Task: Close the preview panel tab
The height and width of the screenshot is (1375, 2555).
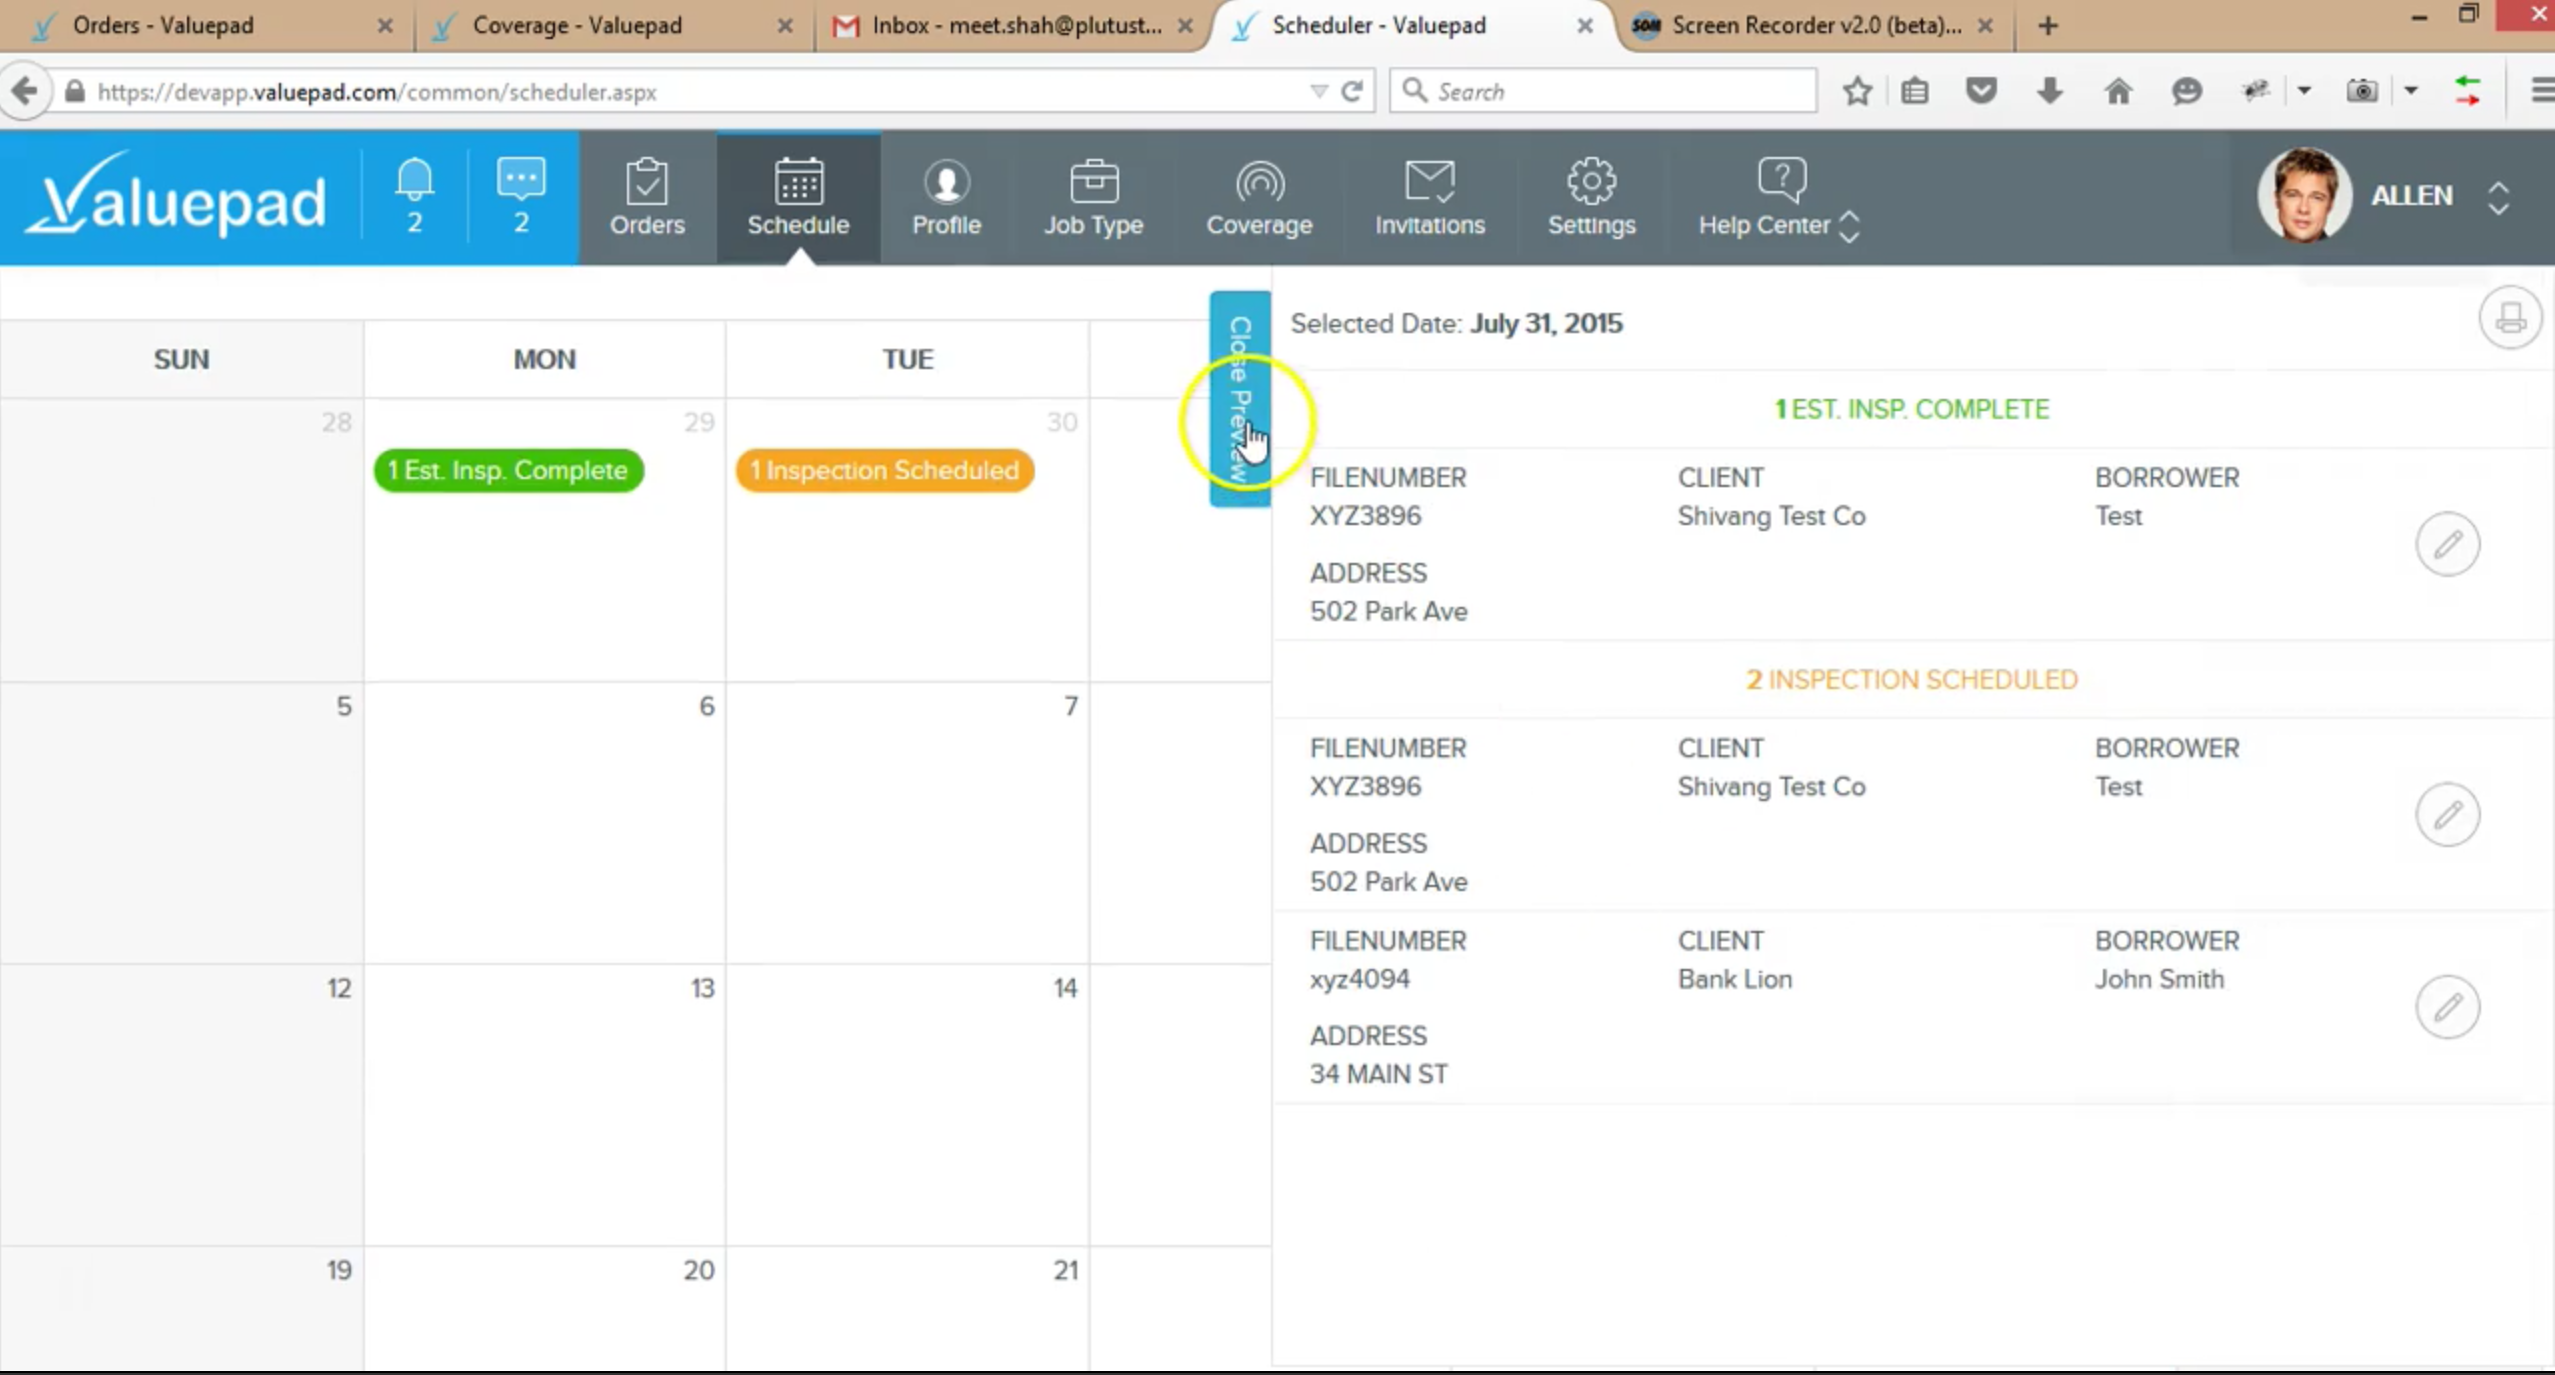Action: [1240, 399]
